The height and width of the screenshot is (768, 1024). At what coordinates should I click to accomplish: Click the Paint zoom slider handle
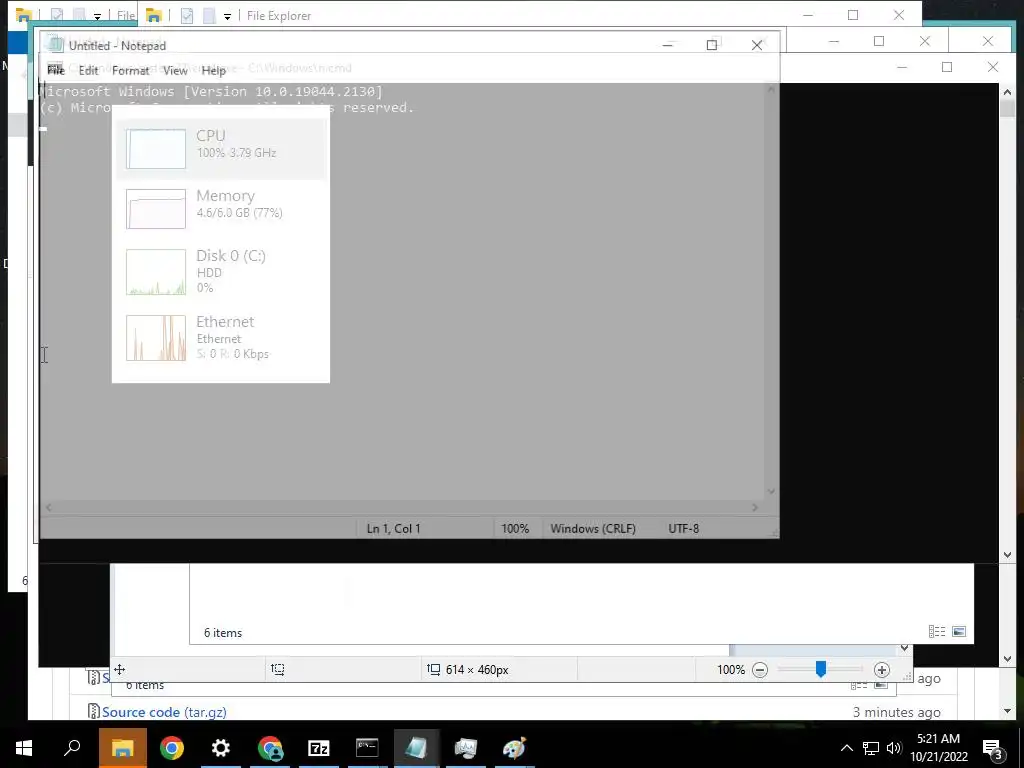820,669
